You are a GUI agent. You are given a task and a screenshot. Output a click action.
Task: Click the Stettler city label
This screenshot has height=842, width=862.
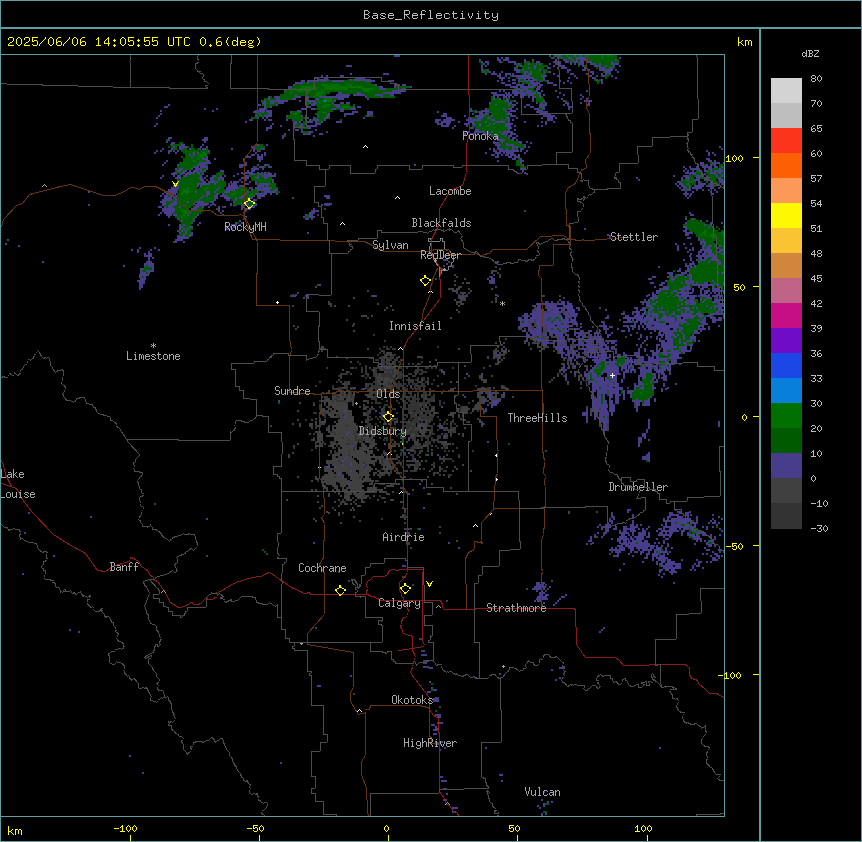tap(633, 237)
